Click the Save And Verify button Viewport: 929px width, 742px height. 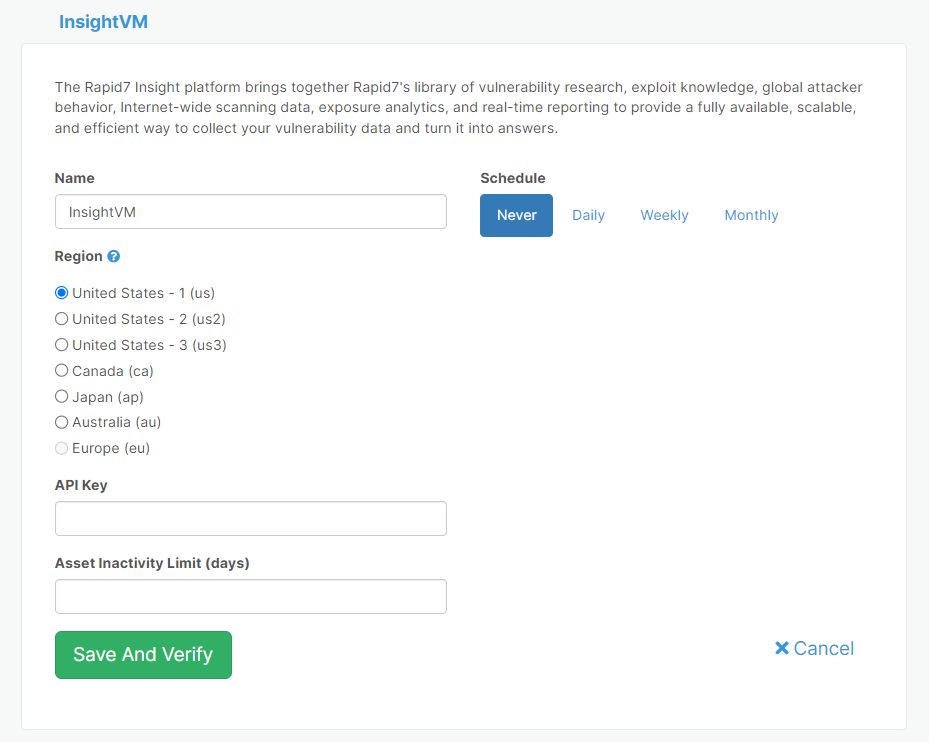143,655
